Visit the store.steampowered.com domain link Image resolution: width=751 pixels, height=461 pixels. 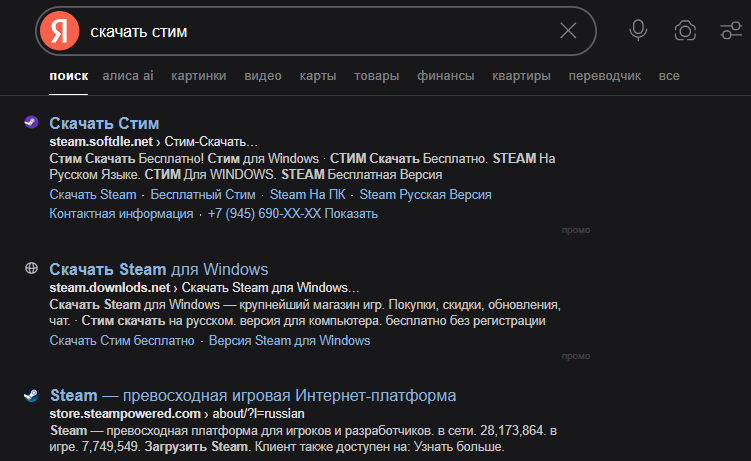(125, 414)
